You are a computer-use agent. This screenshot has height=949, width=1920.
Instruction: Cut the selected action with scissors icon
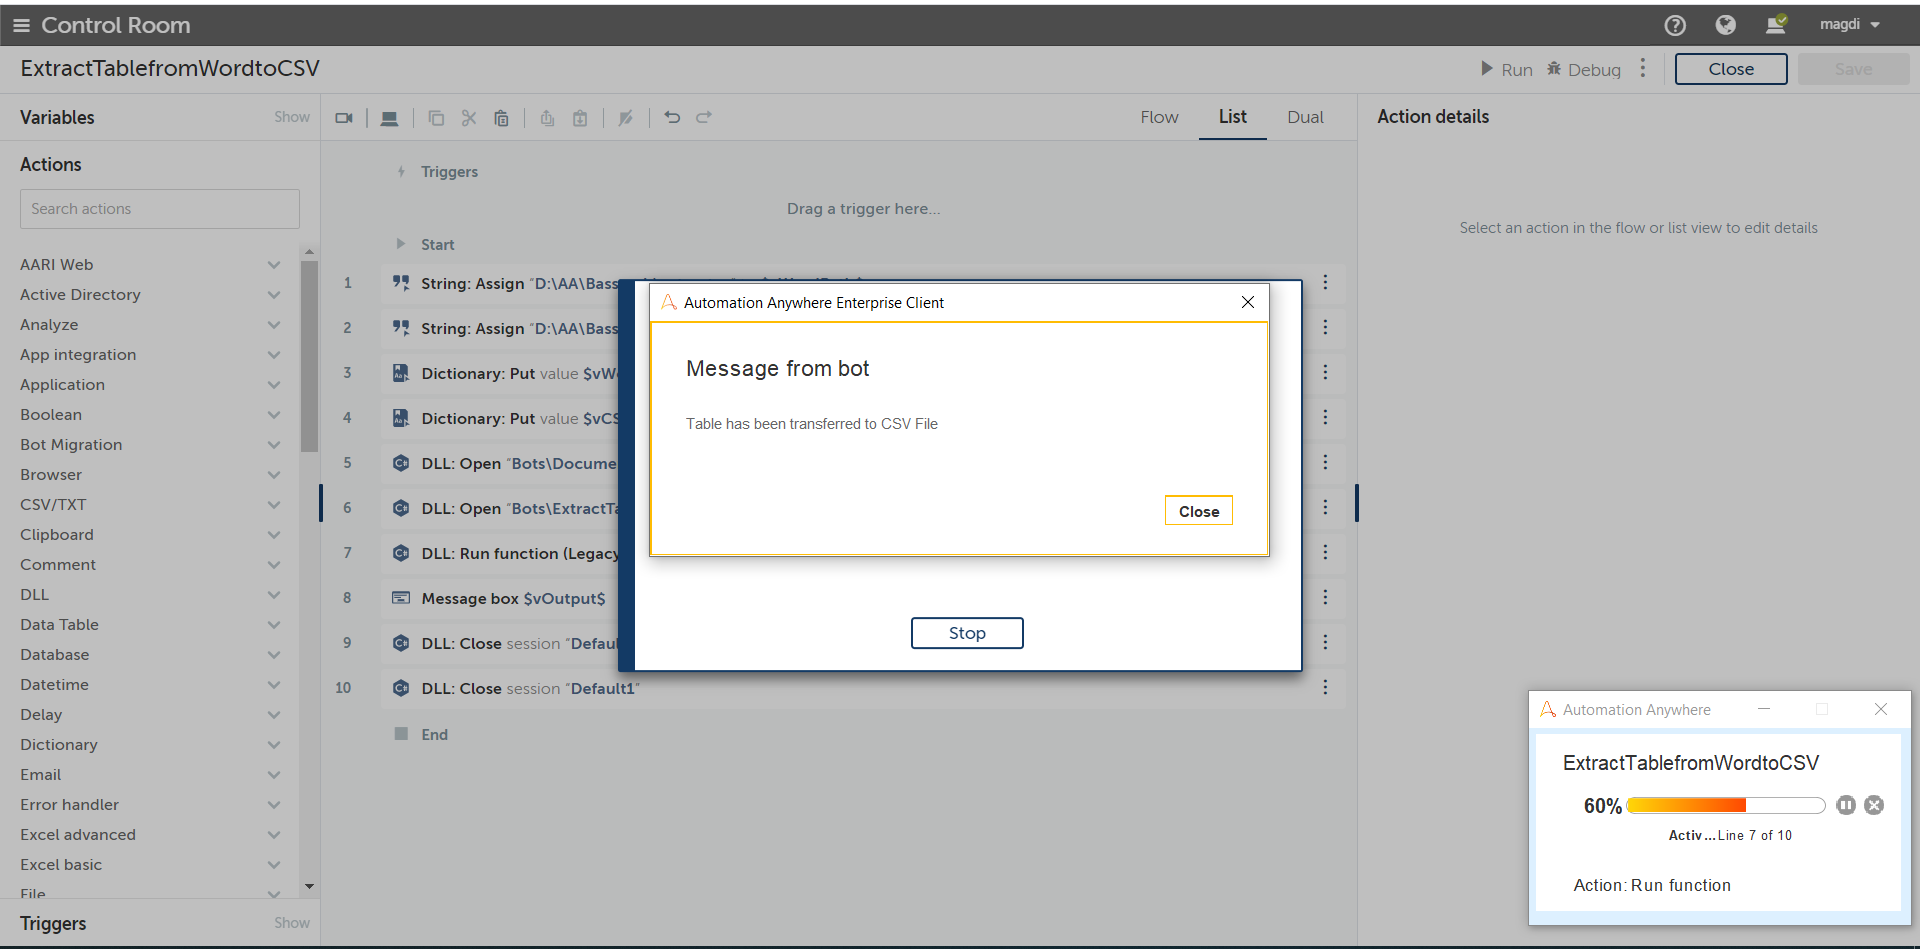point(469,118)
